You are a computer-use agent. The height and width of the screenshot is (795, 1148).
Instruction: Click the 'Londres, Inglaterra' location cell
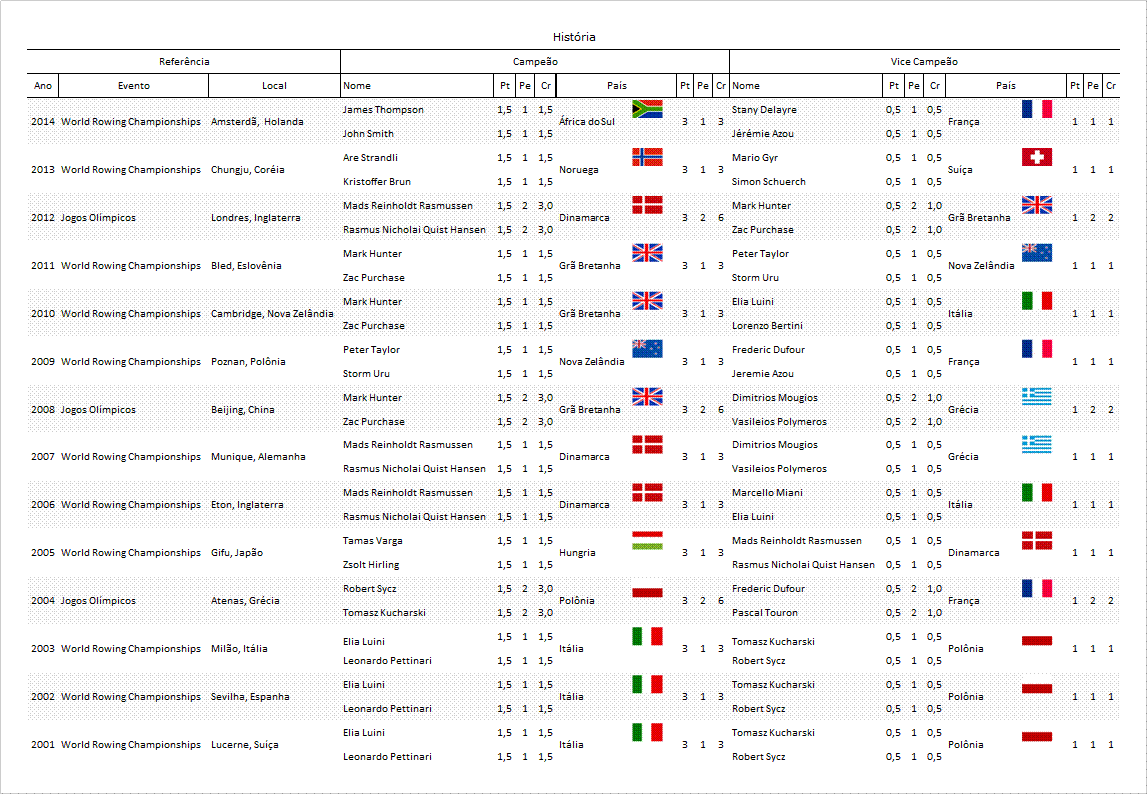coord(256,217)
